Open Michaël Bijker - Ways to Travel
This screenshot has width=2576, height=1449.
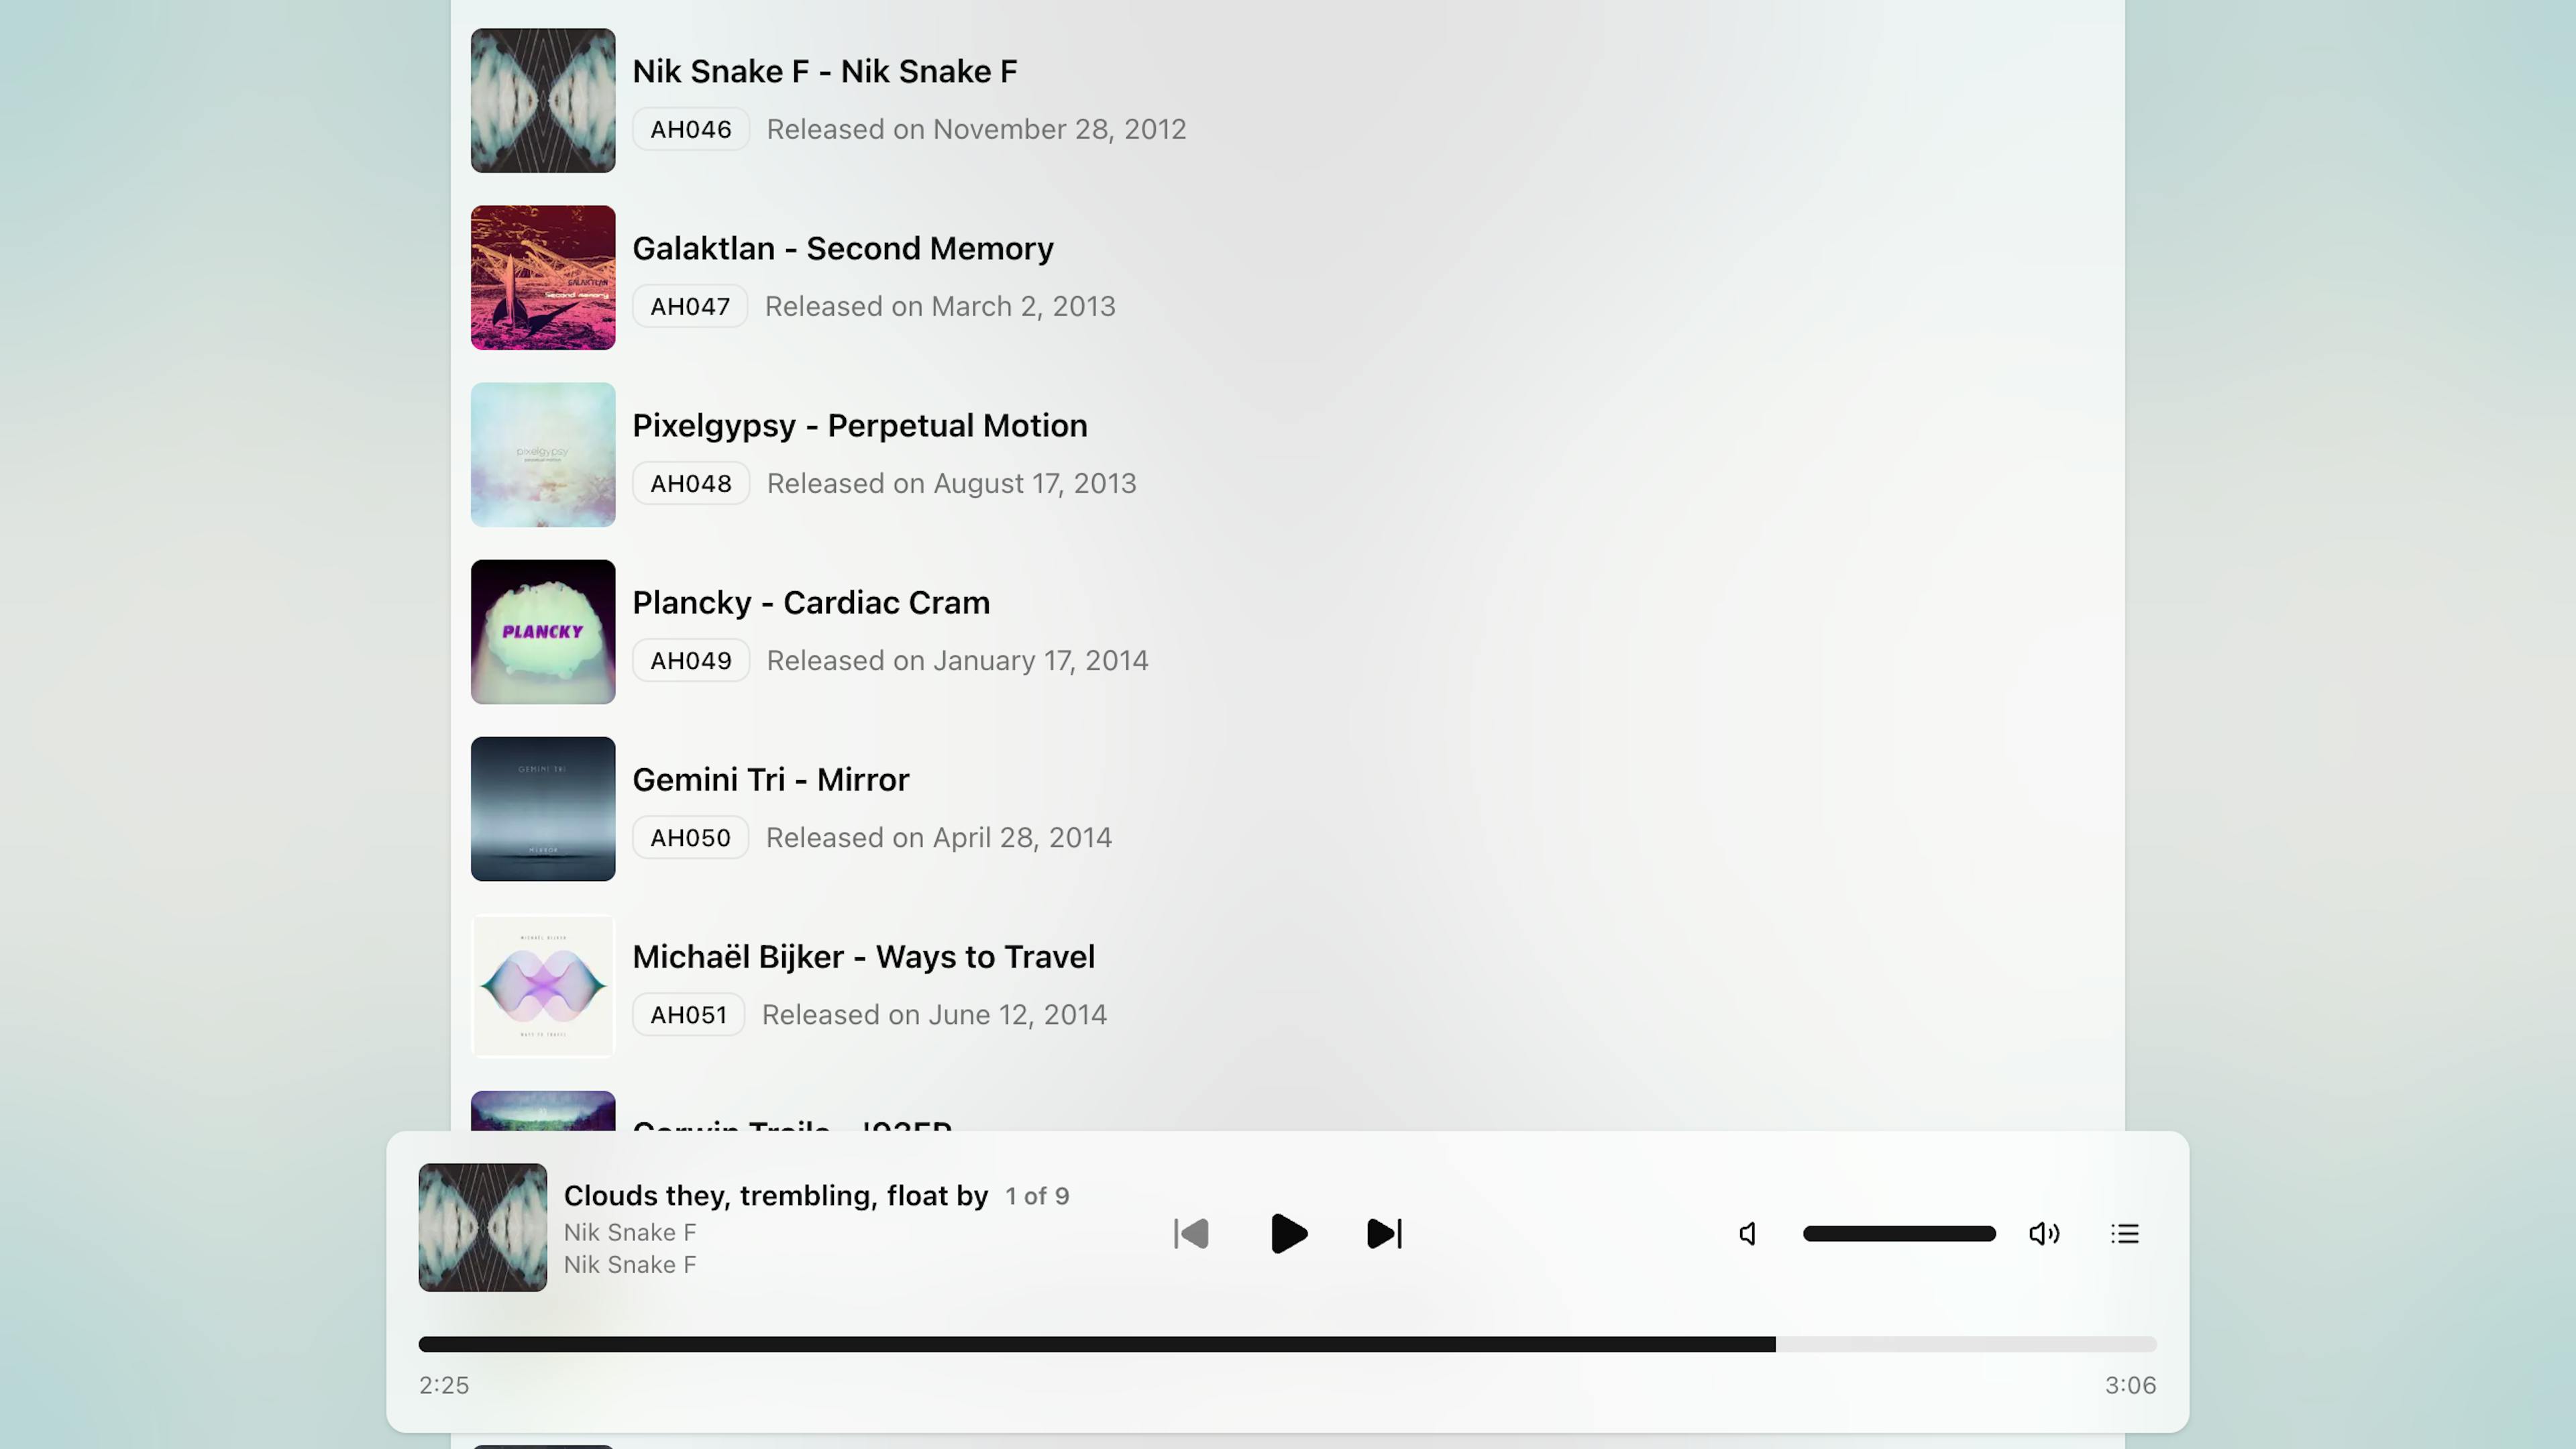(863, 956)
